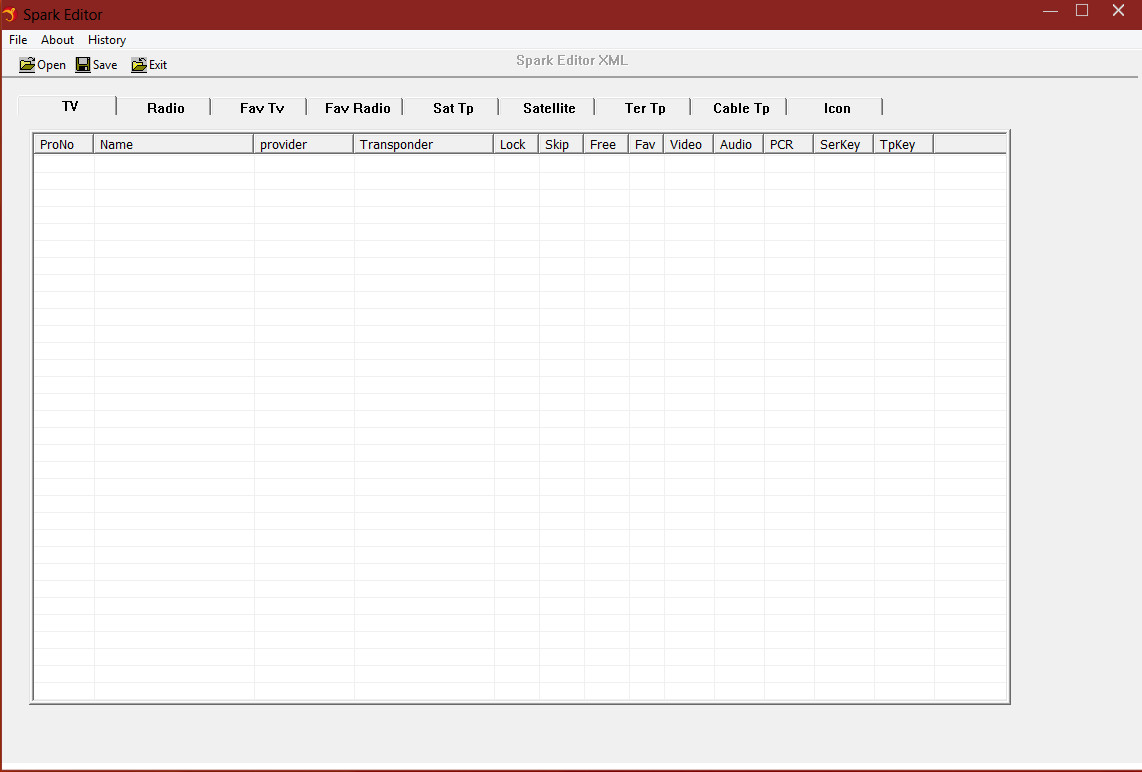Click the Spark Editor app logo icon

[x=9, y=14]
